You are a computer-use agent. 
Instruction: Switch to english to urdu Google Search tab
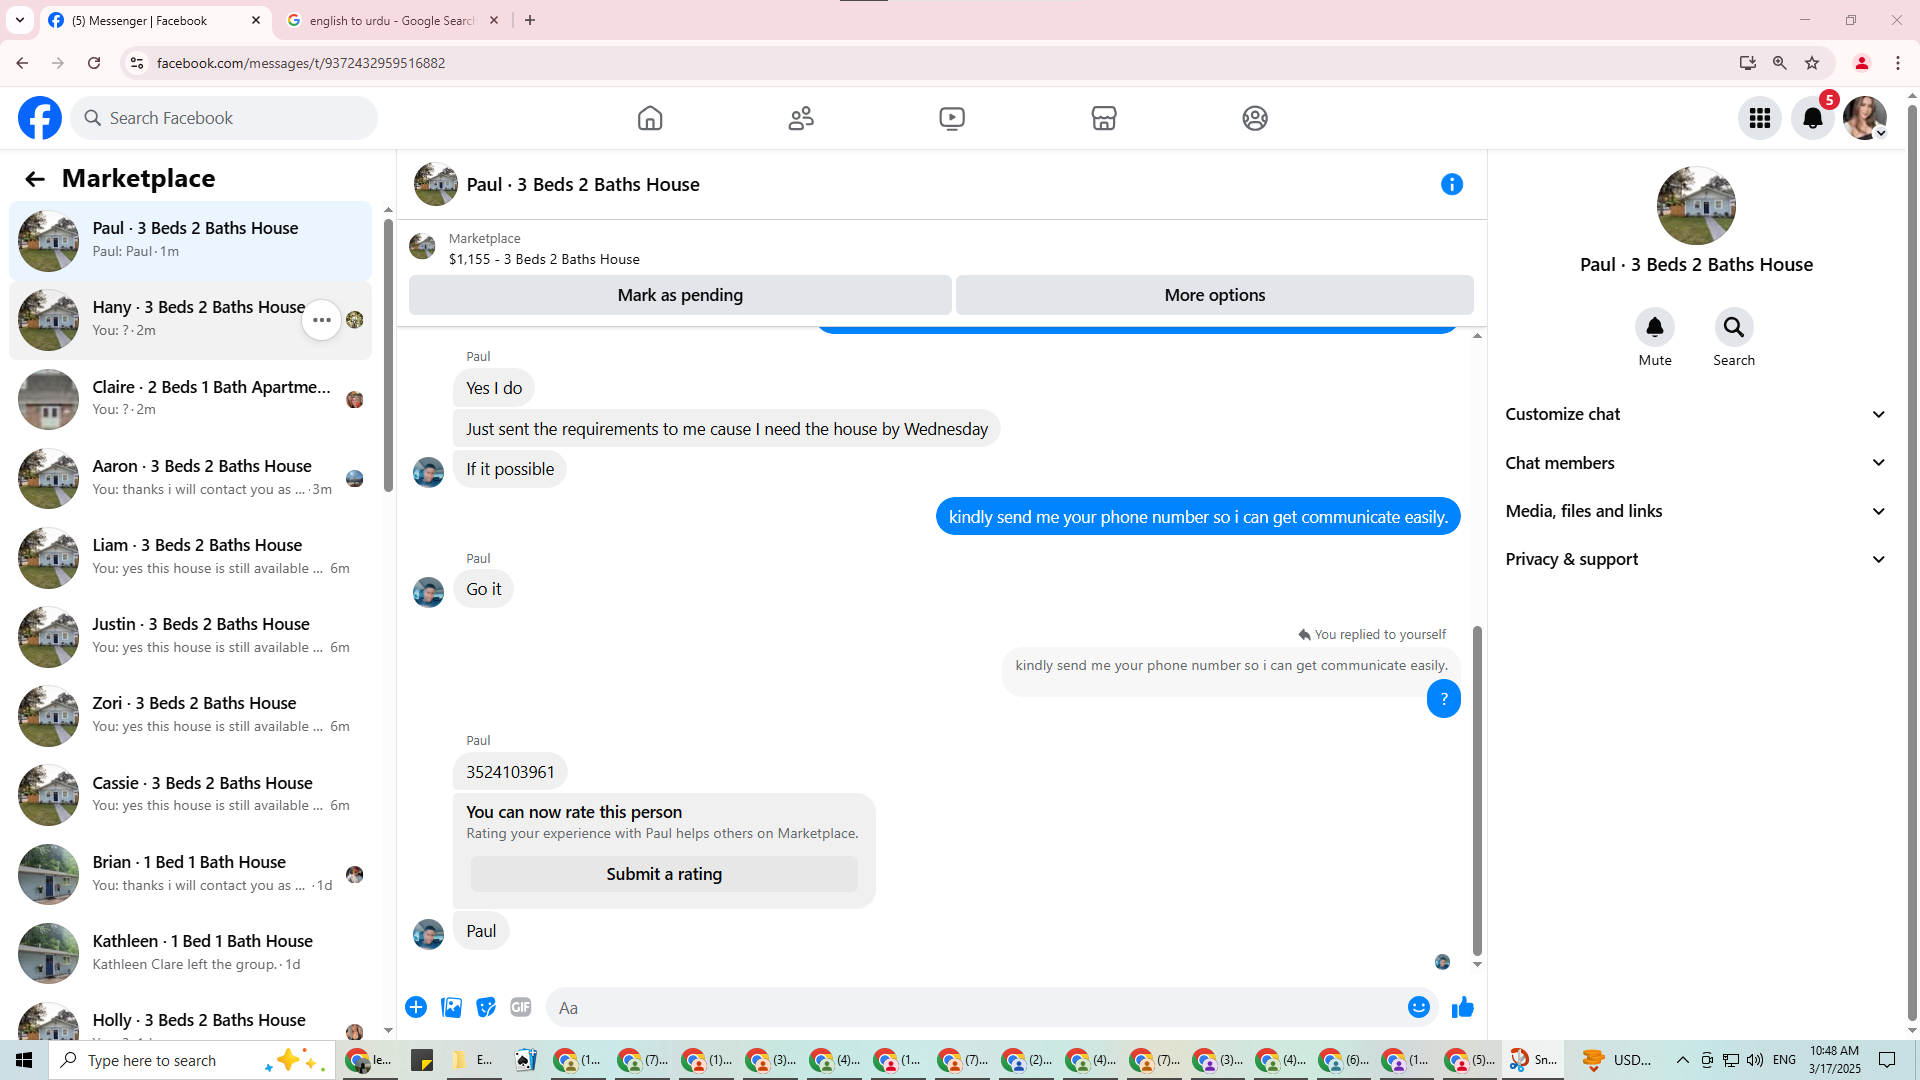[x=392, y=20]
